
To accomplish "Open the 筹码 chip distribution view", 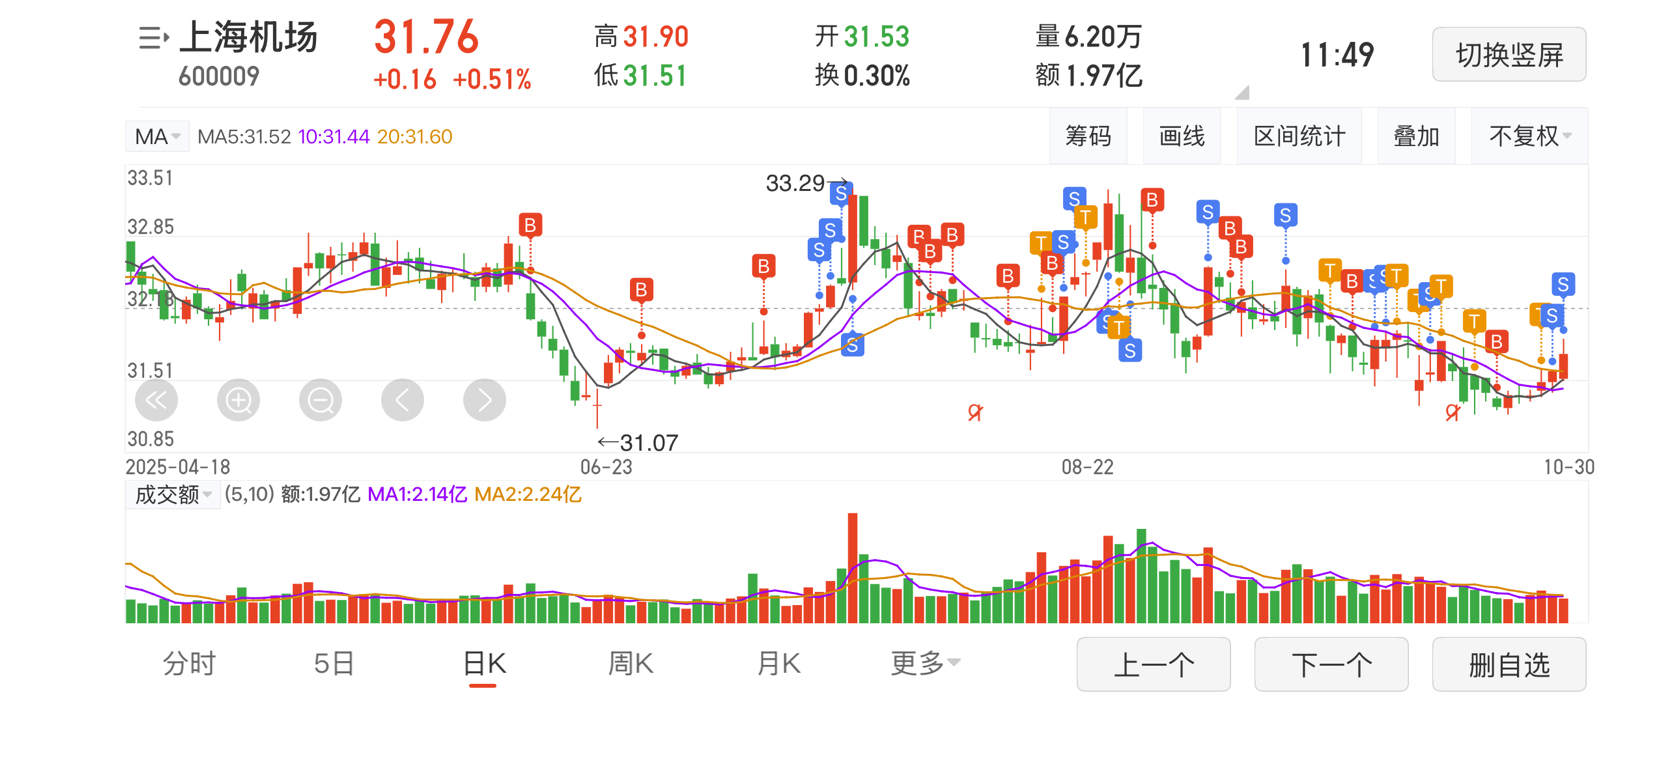I will [1088, 136].
